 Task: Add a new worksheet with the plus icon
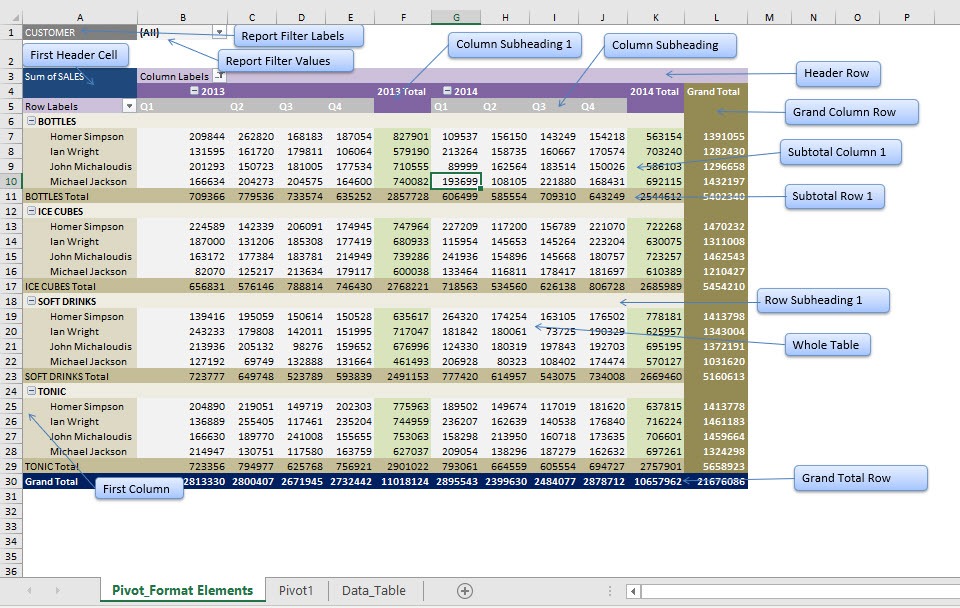[x=464, y=590]
